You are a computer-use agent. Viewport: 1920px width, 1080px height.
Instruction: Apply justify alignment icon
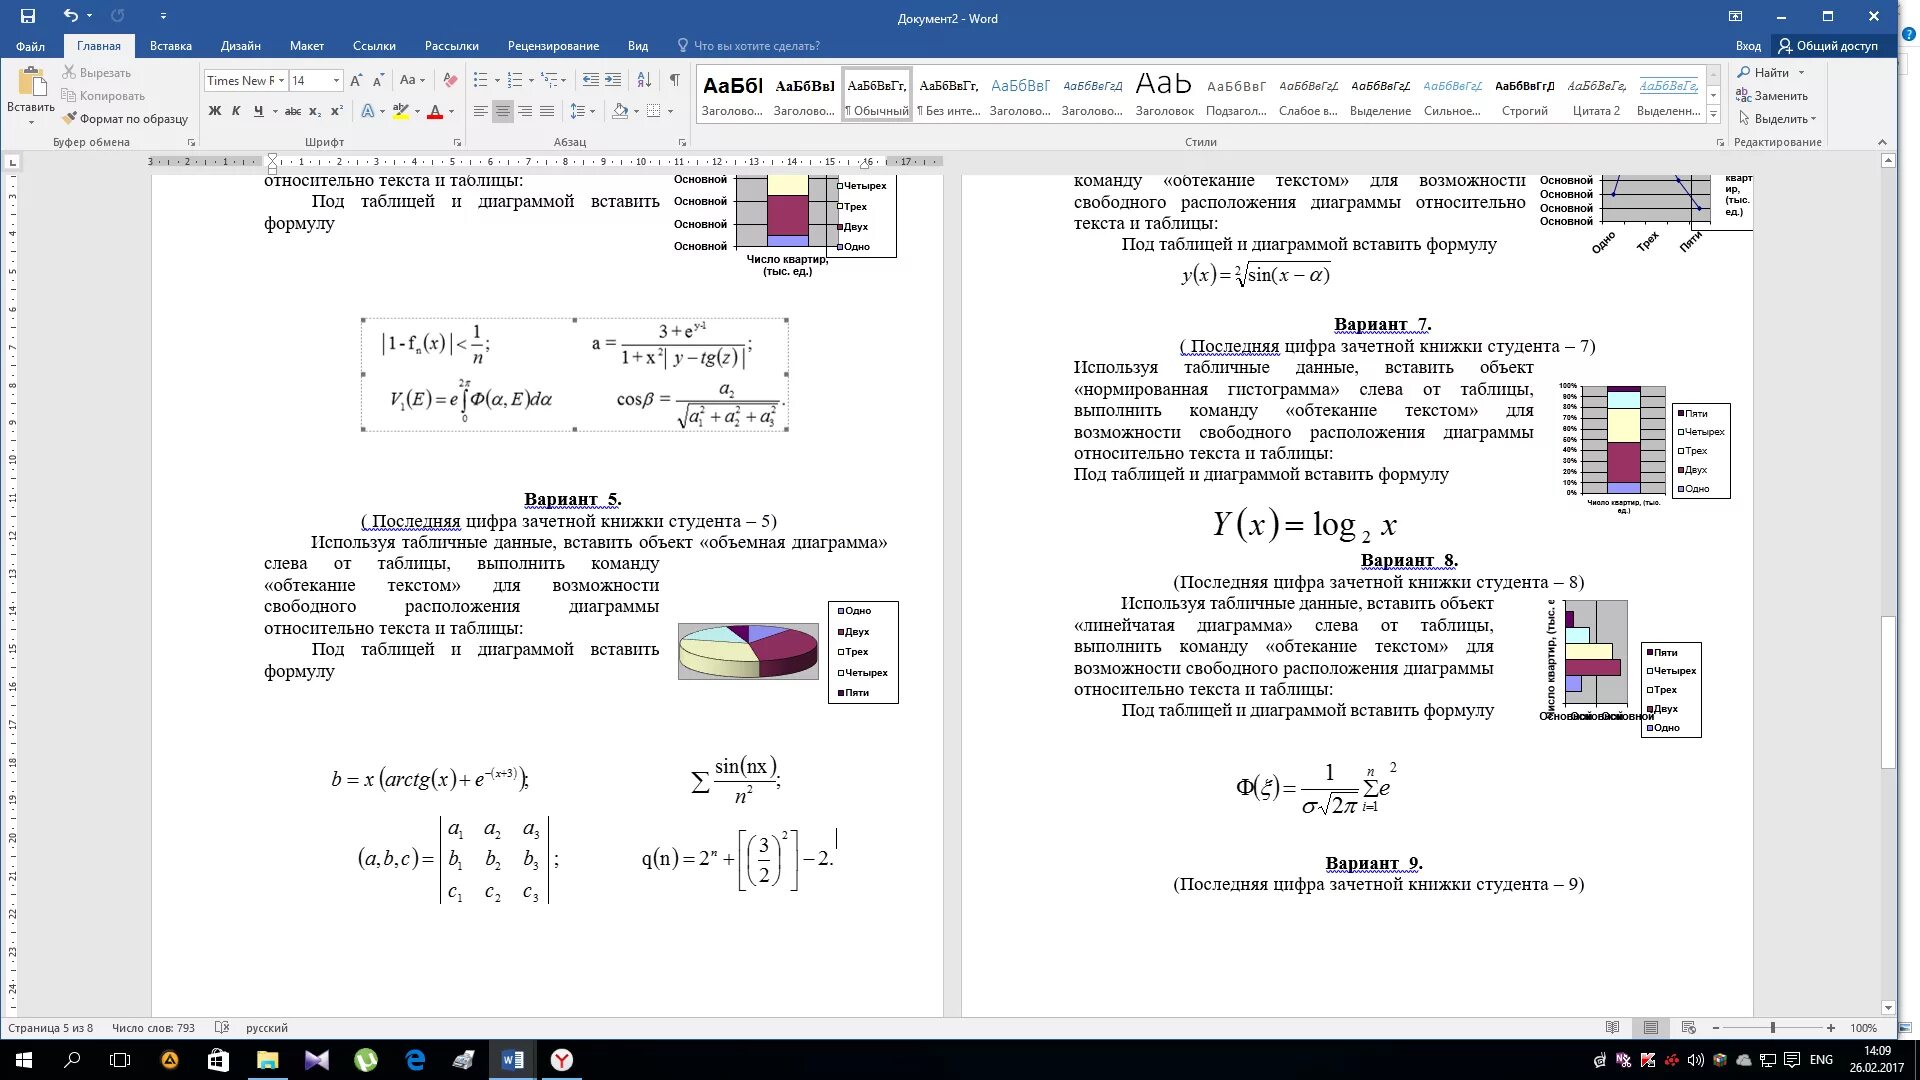547,111
